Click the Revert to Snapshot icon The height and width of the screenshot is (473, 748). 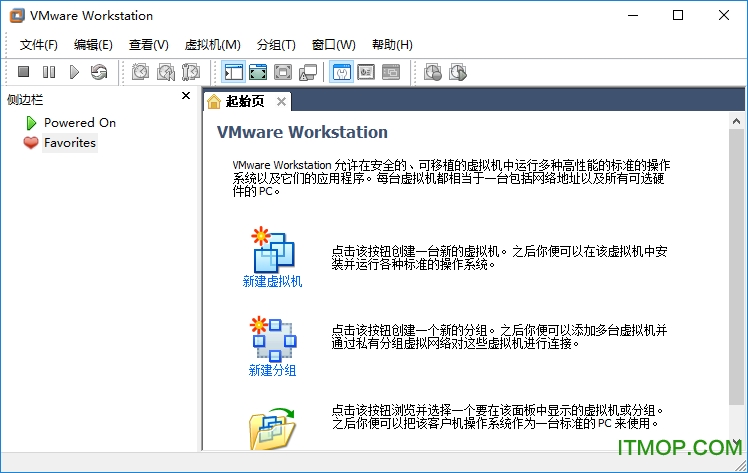pyautogui.click(x=166, y=72)
